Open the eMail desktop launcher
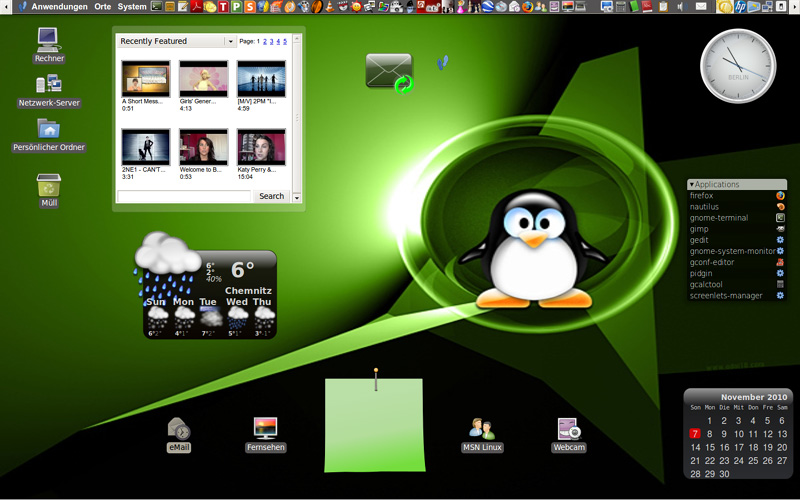 click(x=179, y=435)
